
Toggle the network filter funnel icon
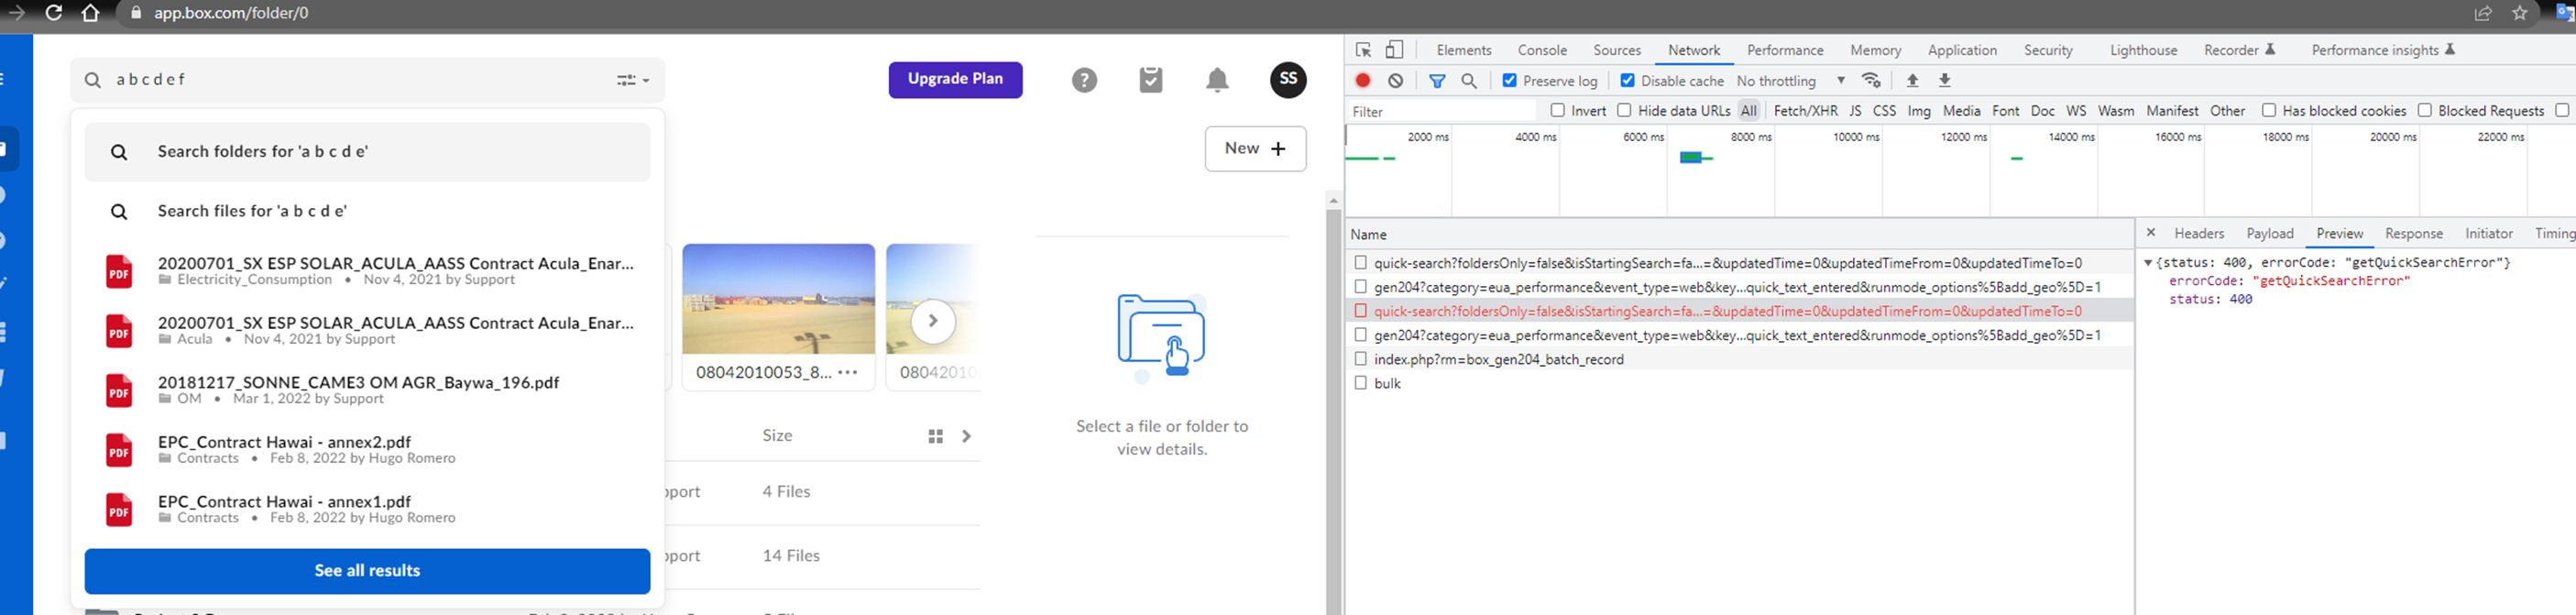click(x=1437, y=81)
